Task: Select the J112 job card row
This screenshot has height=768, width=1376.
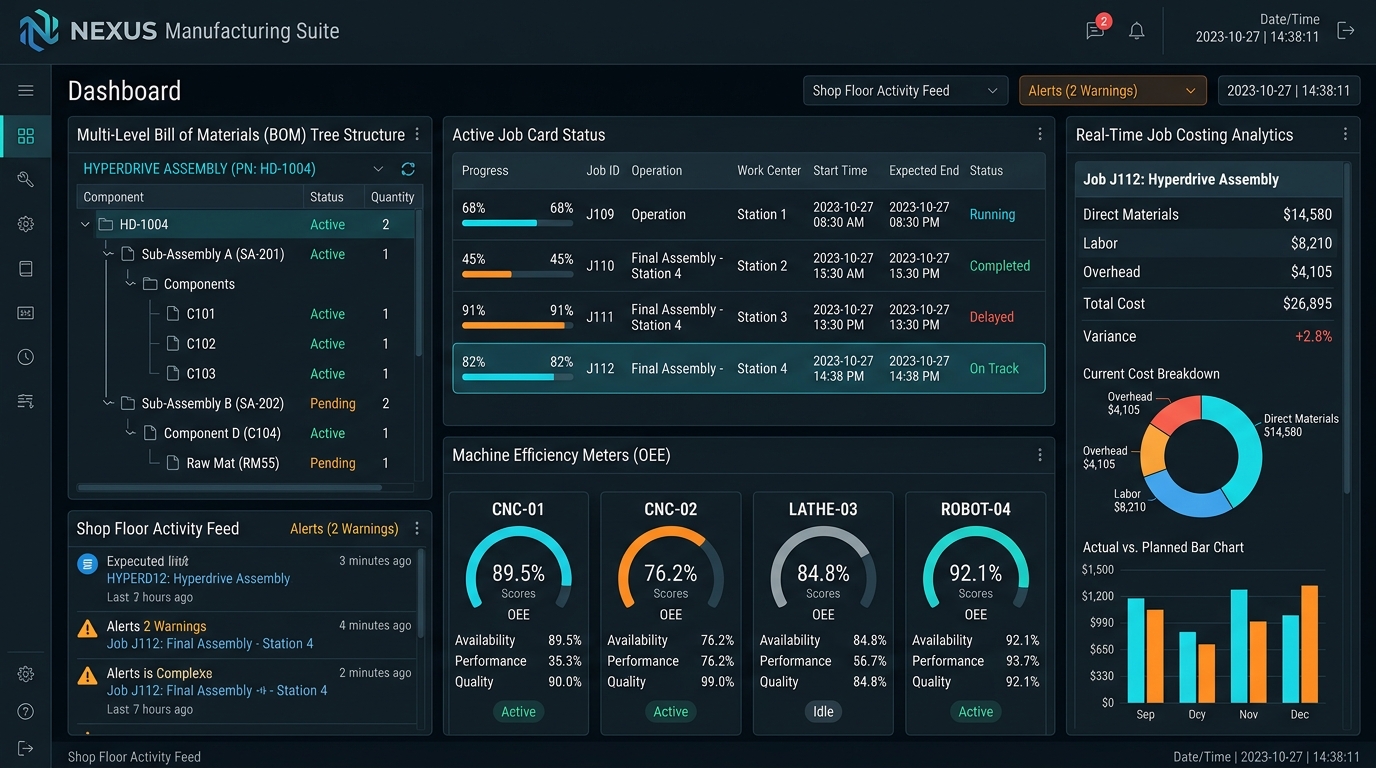Action: [749, 368]
